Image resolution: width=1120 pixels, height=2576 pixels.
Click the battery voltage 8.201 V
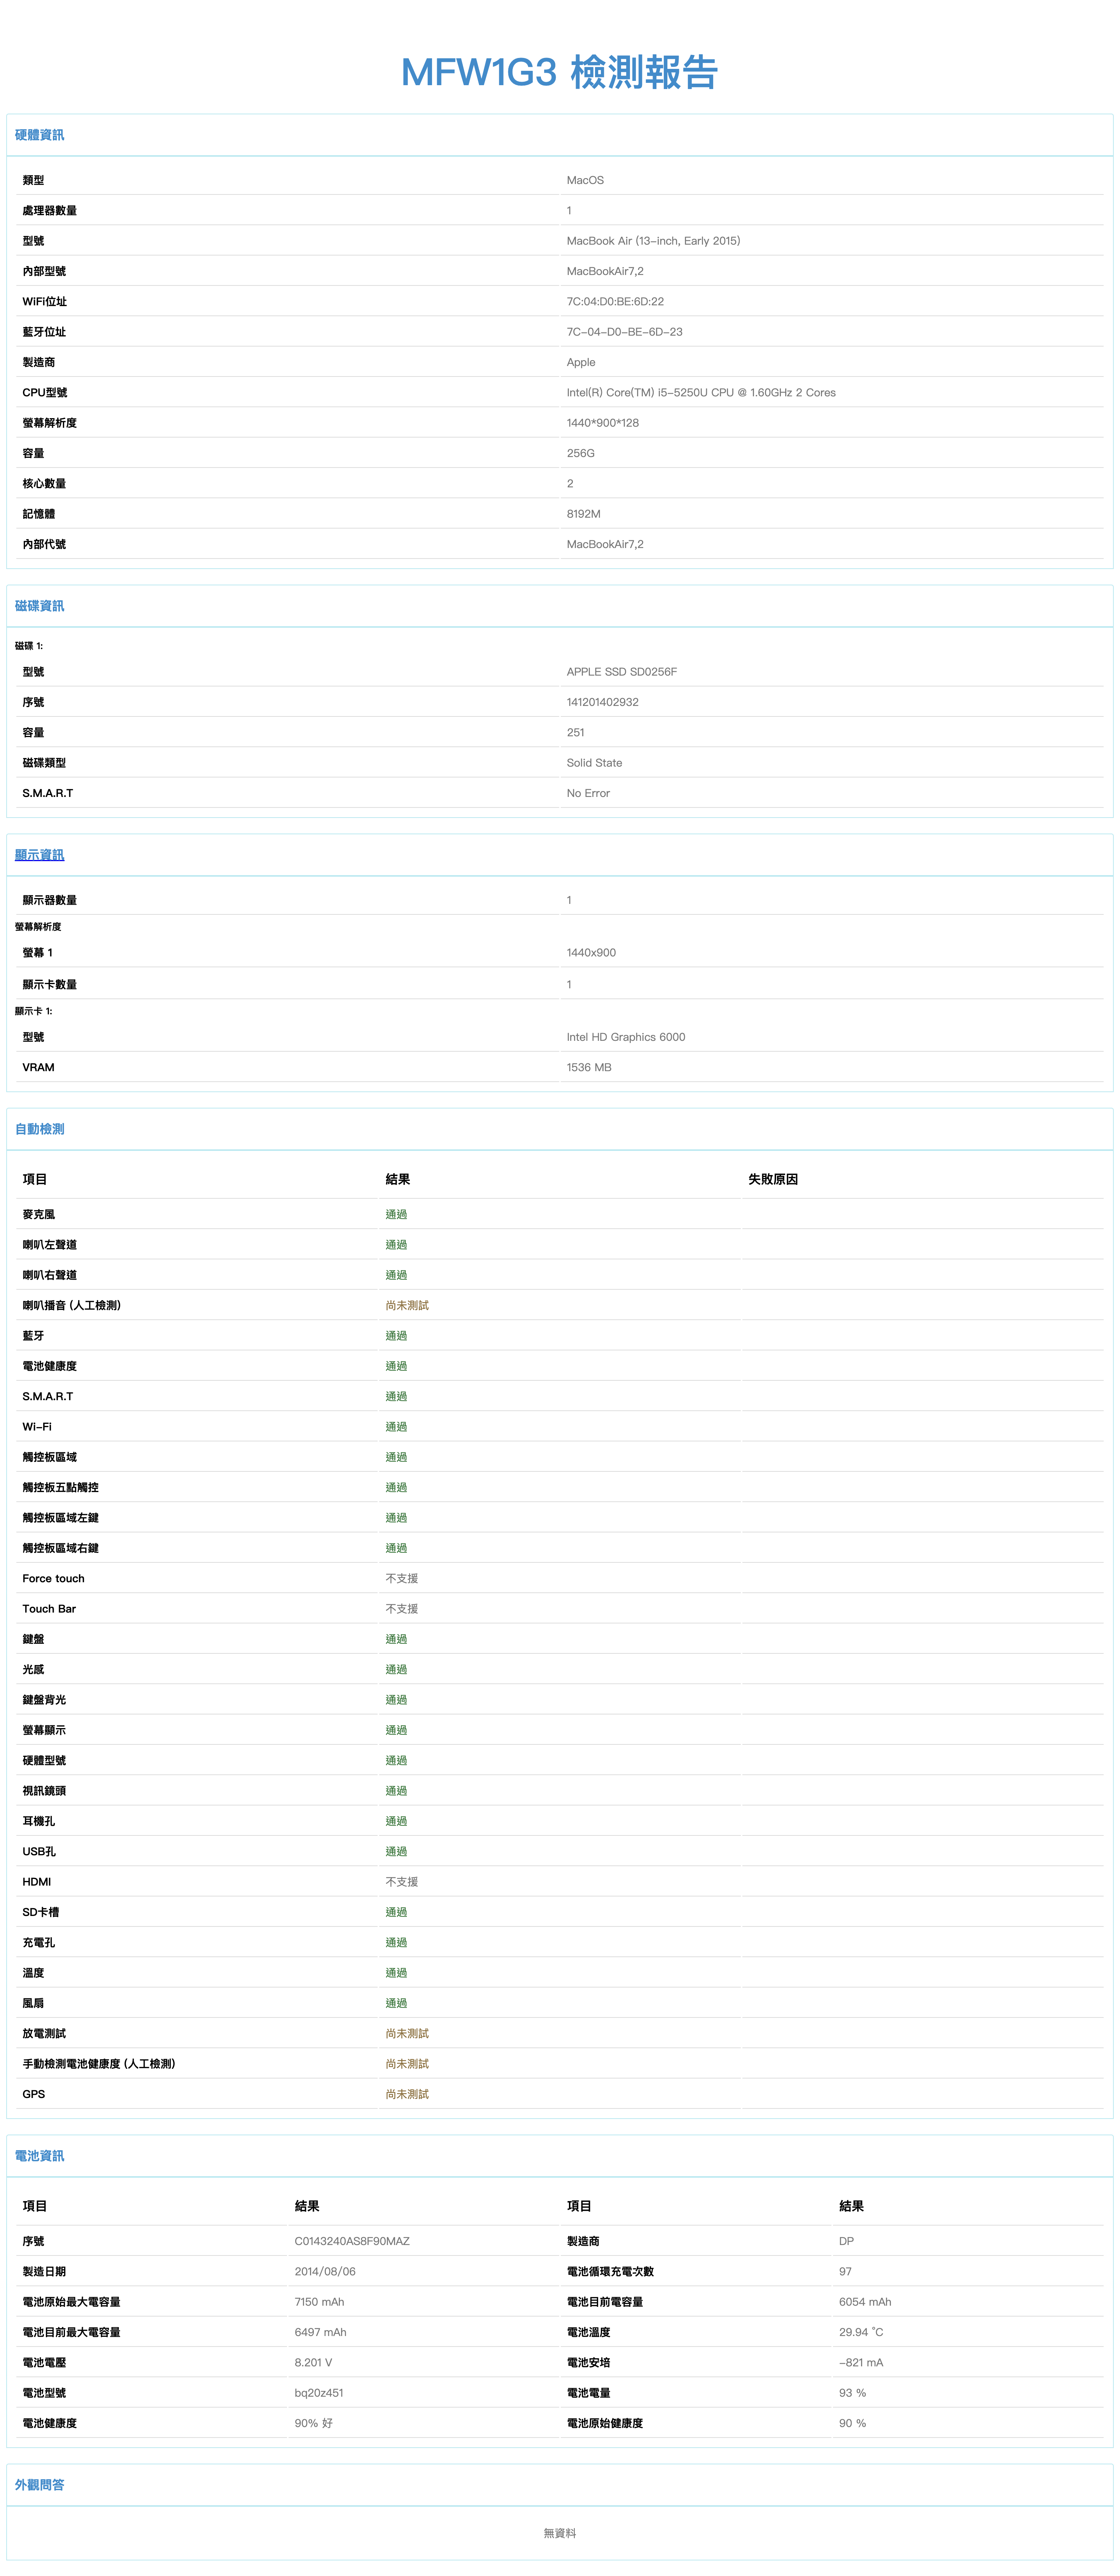(313, 2363)
